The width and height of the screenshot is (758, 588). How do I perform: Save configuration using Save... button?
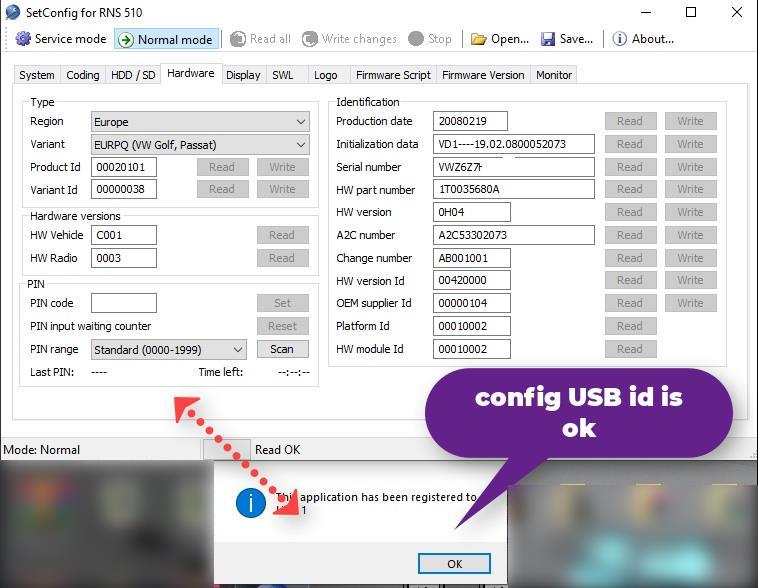pos(567,39)
